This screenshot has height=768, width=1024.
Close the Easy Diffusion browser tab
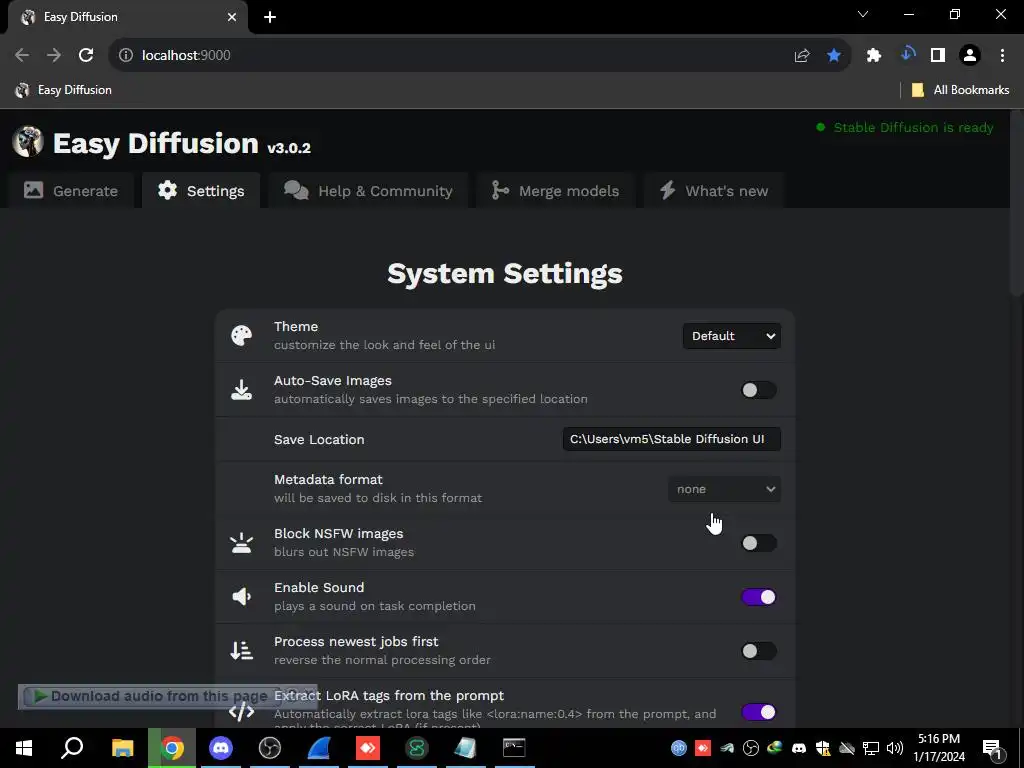click(x=232, y=17)
